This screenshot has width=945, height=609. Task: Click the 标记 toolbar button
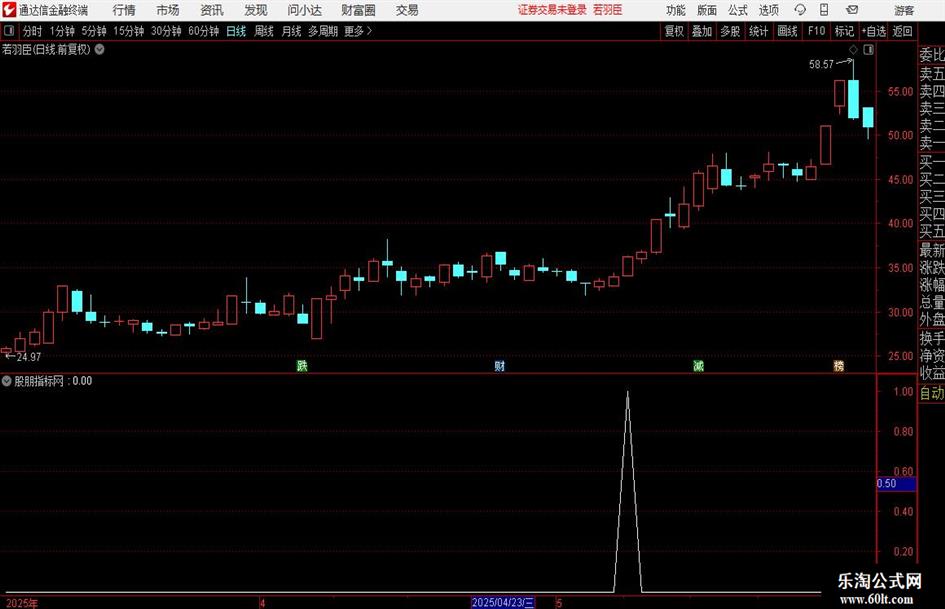pyautogui.click(x=844, y=31)
